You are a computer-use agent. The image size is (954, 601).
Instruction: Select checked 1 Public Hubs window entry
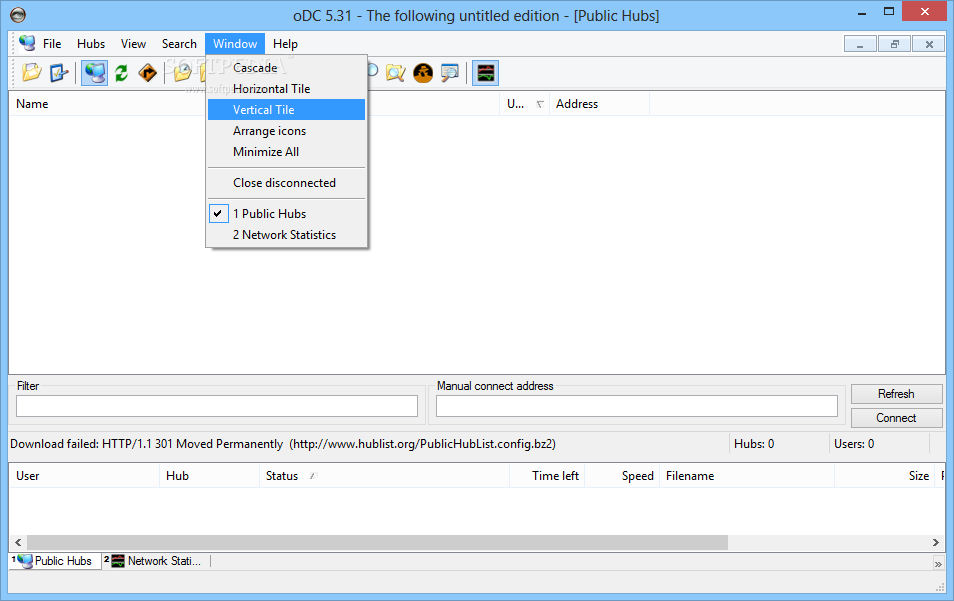[x=287, y=214]
